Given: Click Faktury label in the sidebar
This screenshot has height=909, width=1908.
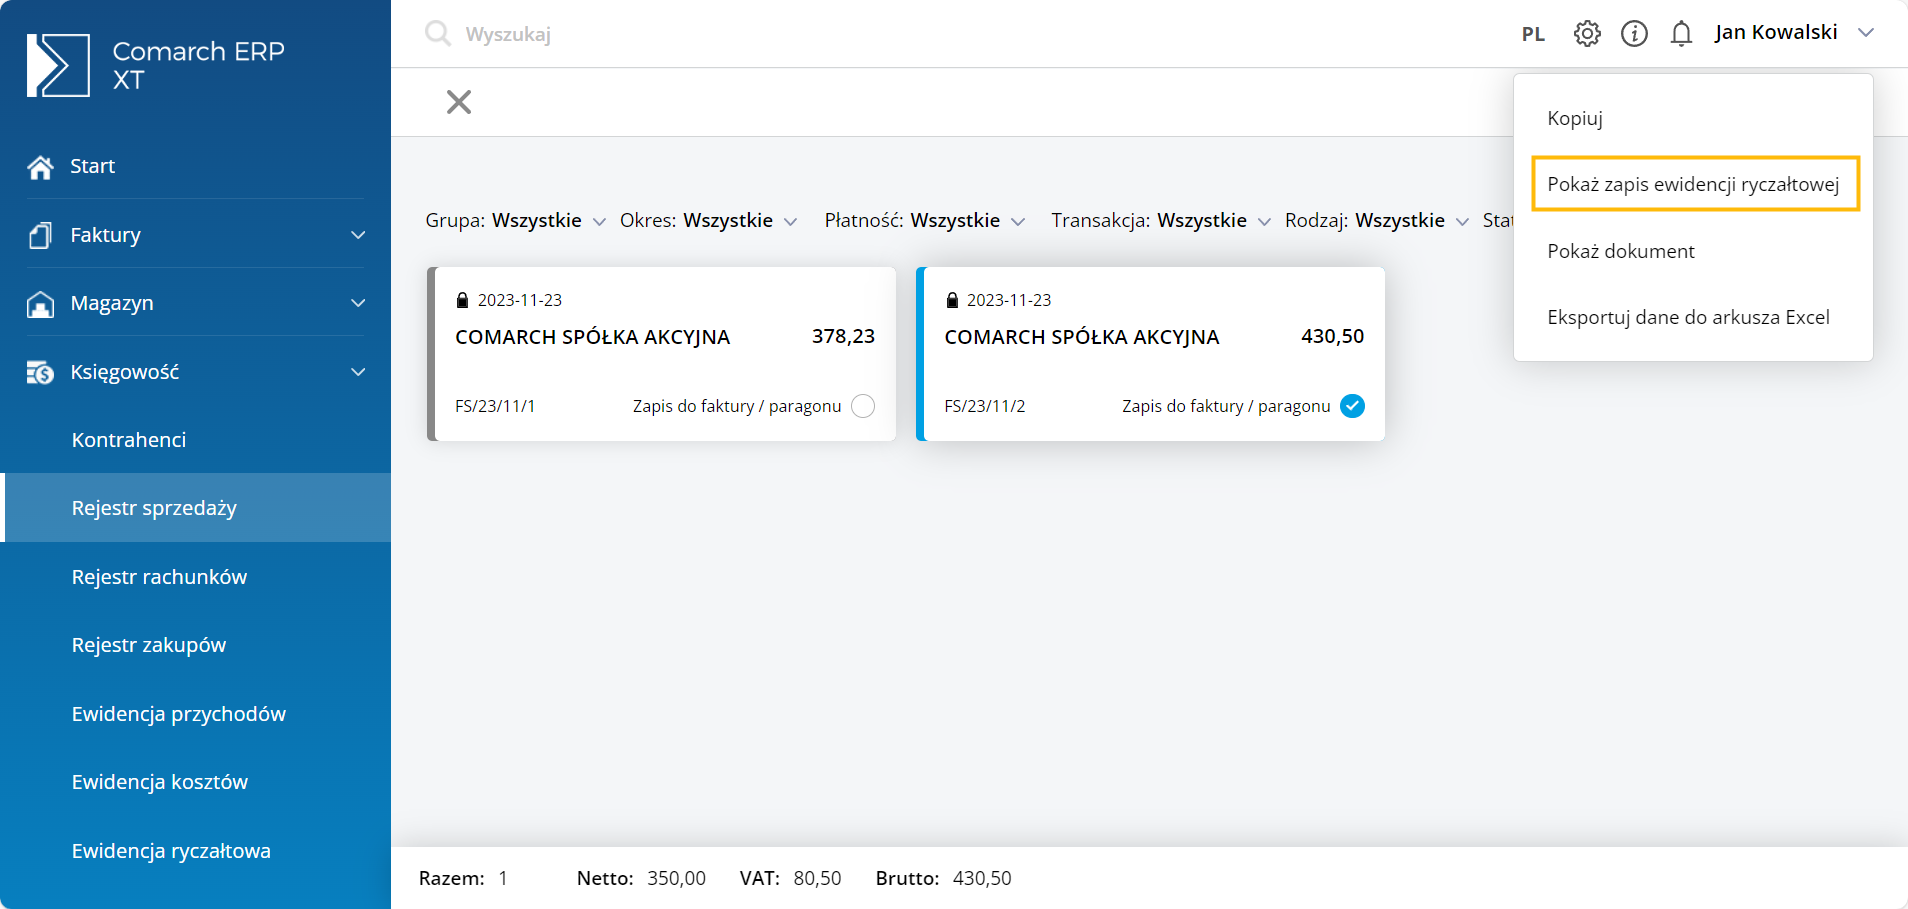Looking at the screenshot, I should 105,235.
